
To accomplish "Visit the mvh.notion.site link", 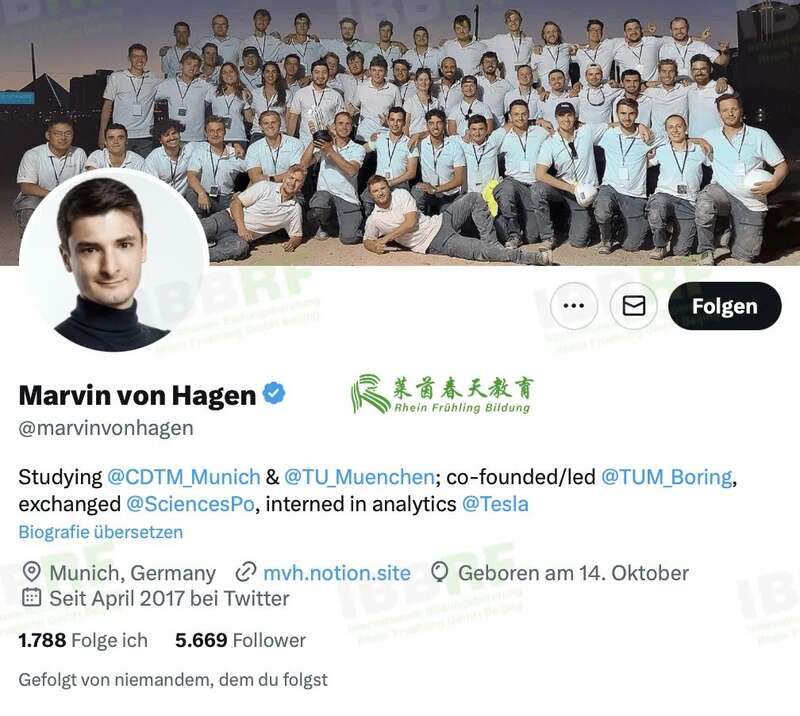I will 337,573.
